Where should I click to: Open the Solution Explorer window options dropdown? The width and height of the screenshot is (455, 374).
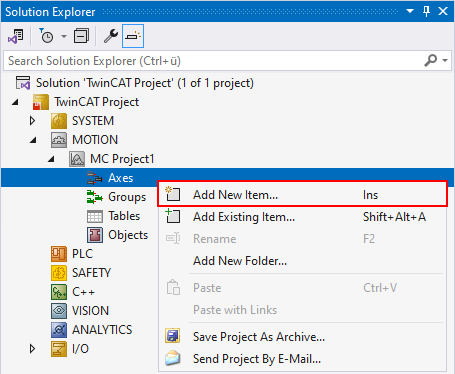410,11
